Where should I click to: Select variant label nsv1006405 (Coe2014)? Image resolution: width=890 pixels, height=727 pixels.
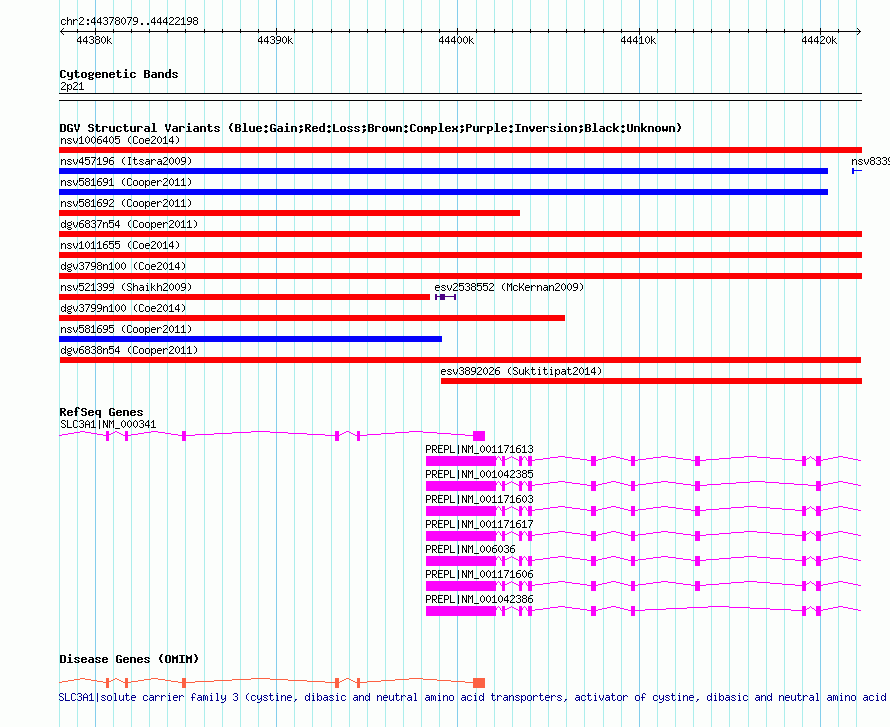(120, 140)
